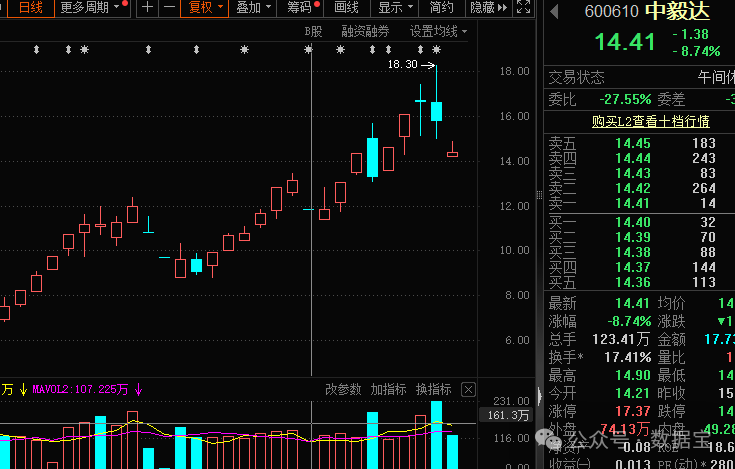735x469 pixels.
Task: Click 隐藏 to hide side panel
Action: (x=488, y=8)
